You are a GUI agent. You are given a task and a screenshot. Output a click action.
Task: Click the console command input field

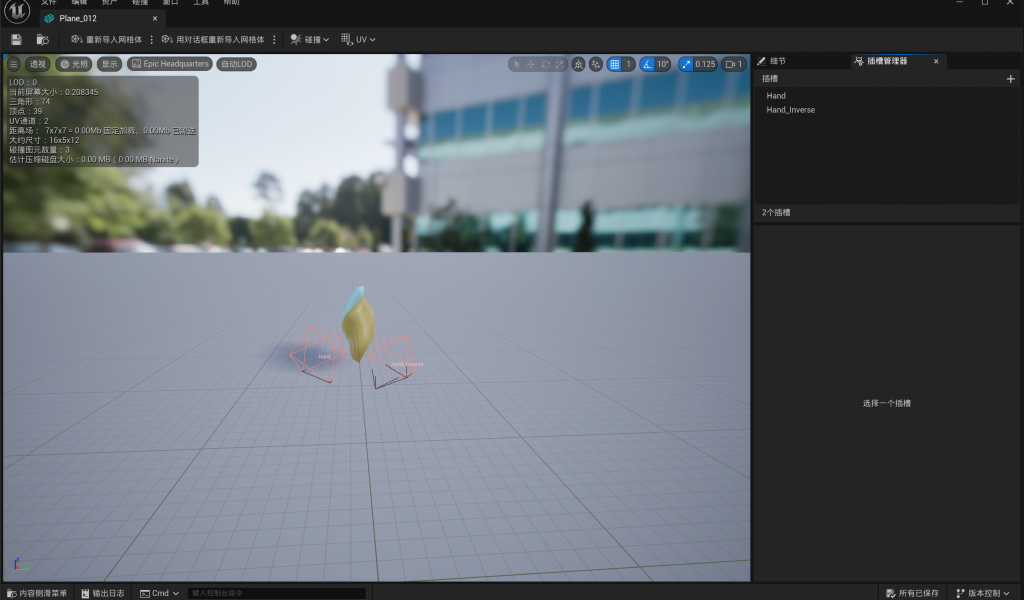coord(276,593)
